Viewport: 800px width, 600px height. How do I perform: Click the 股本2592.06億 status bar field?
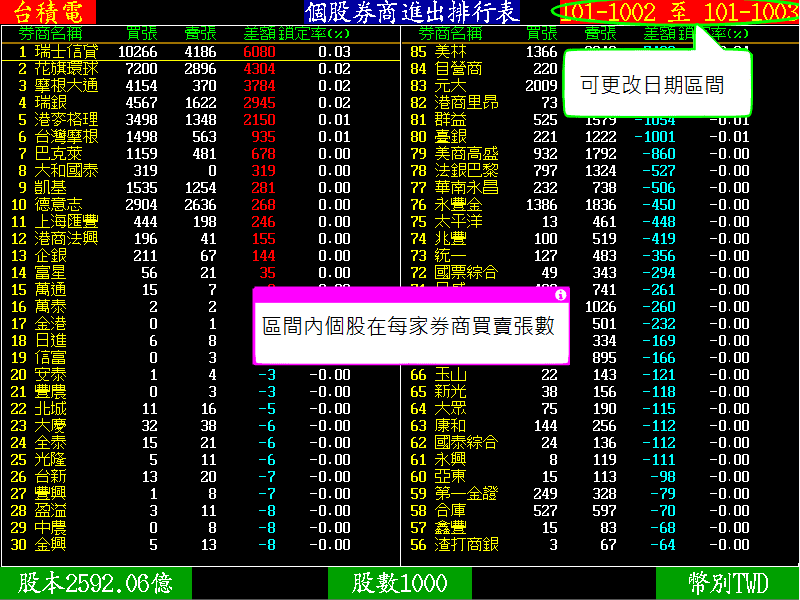[x=95, y=584]
